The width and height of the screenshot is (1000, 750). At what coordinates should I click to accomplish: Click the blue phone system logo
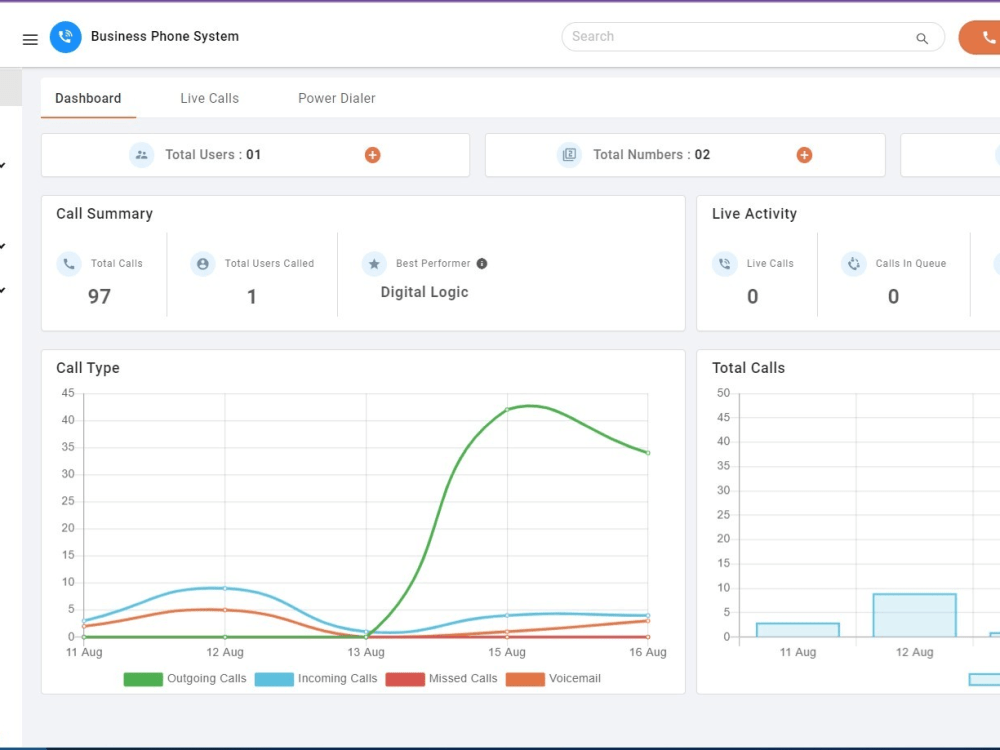click(66, 37)
